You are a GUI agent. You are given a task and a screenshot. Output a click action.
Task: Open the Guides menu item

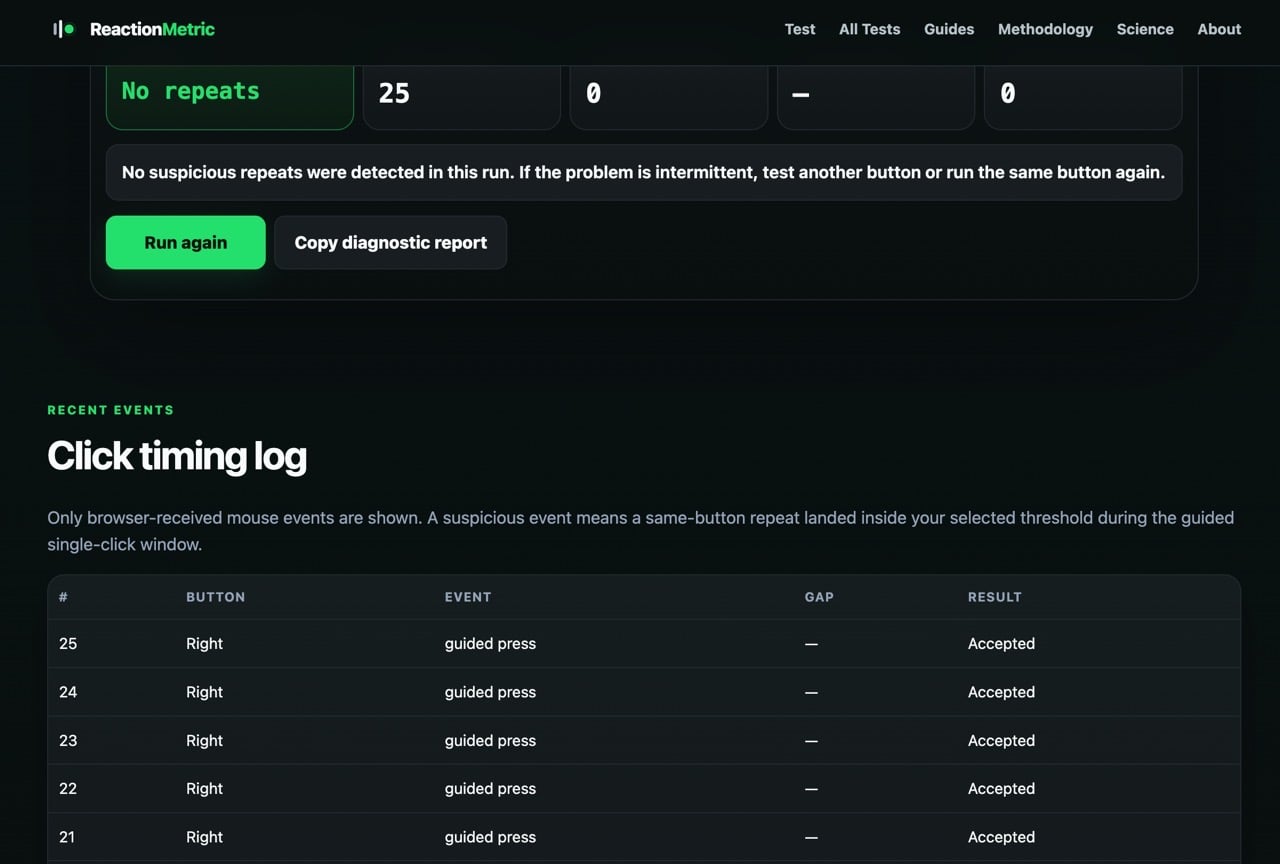(x=949, y=29)
